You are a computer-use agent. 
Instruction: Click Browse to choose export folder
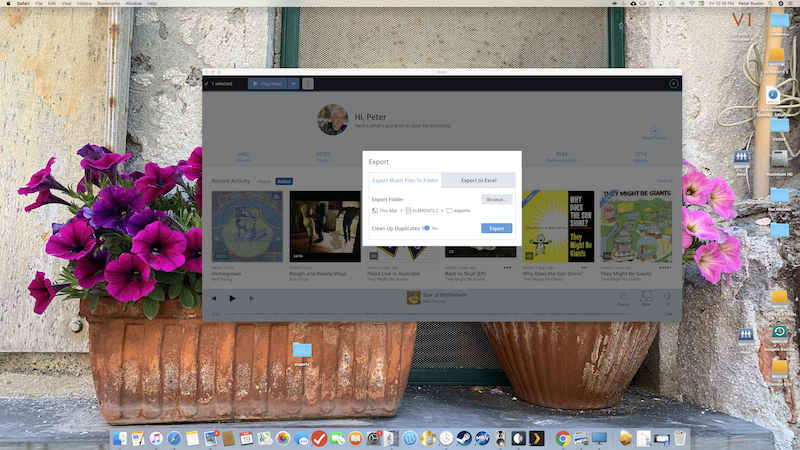(x=496, y=199)
